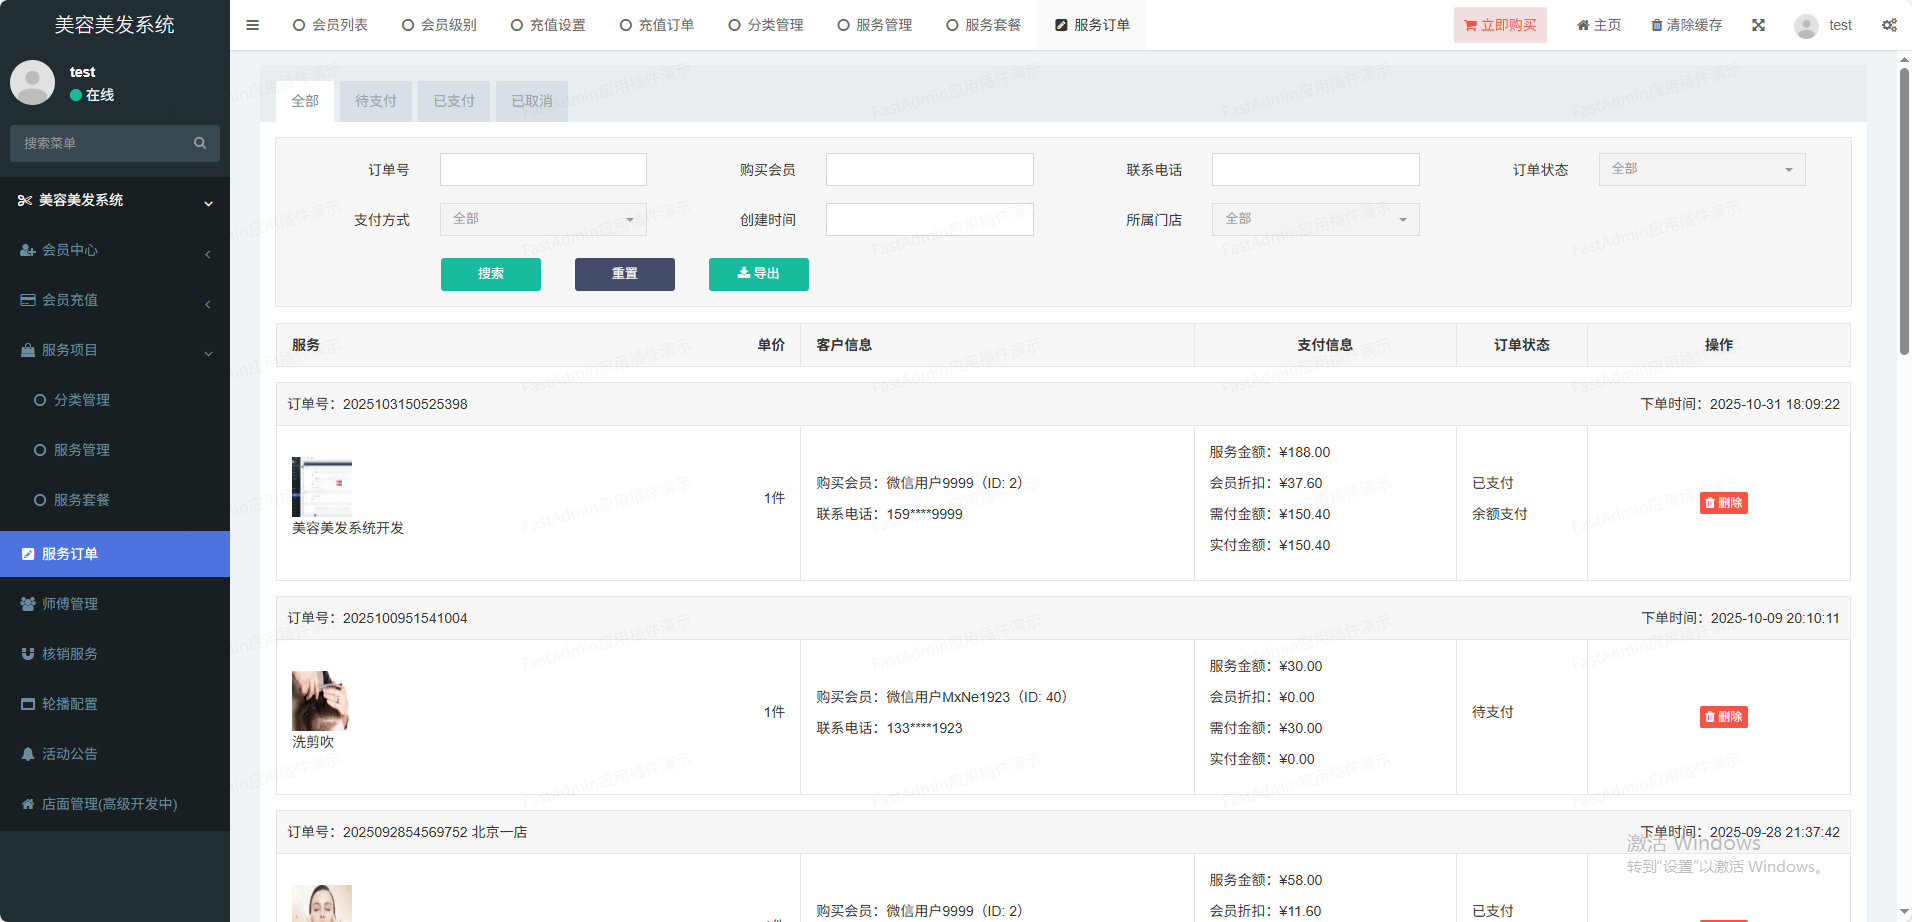Viewport: 1912px width, 922px height.
Task: Click the hamburger sidebar toggle icon
Action: 252,25
